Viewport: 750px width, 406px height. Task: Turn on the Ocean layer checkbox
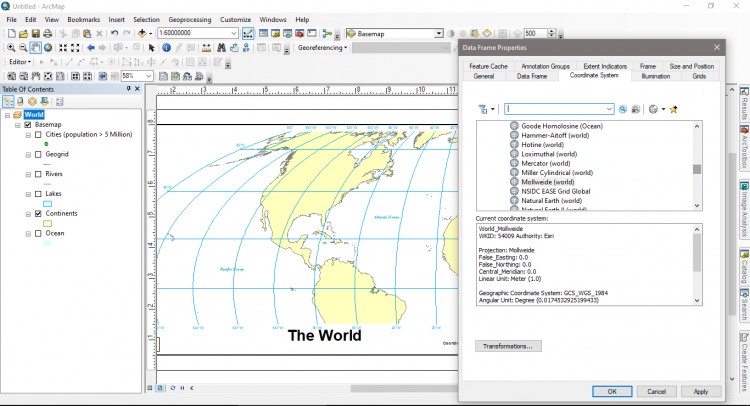(38, 233)
